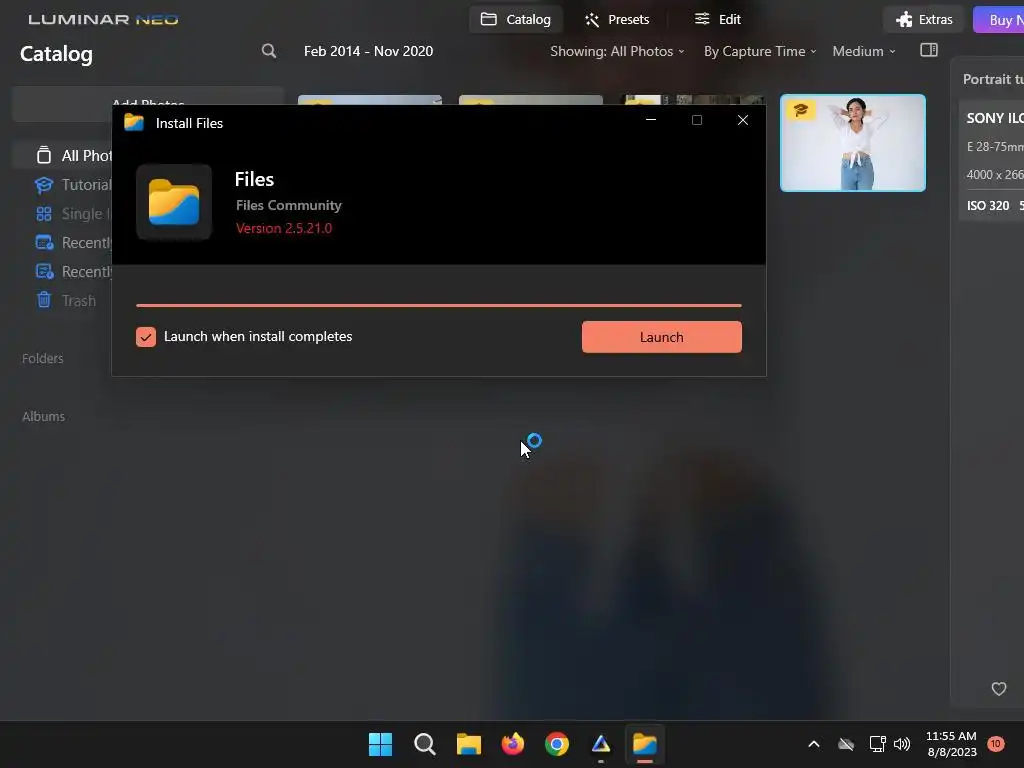The image size is (1024, 768).
Task: Click the Install Files title bar folder icon
Action: [134, 122]
